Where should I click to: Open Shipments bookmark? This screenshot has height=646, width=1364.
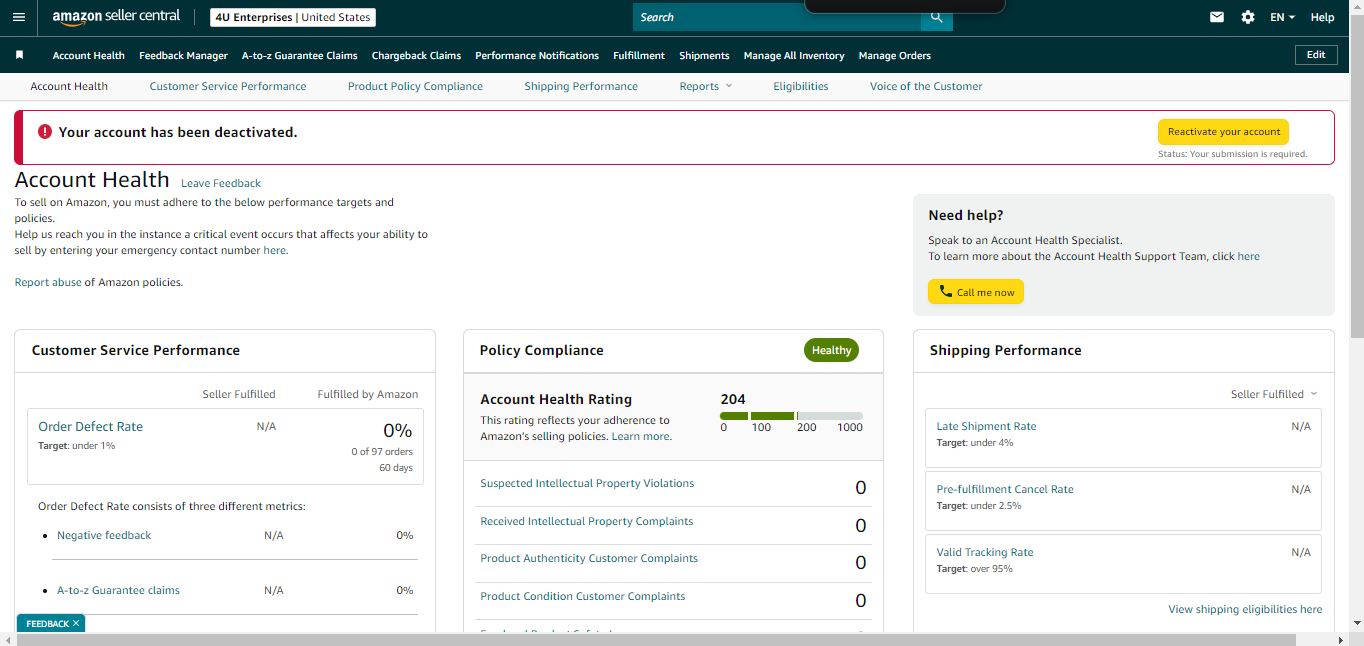(x=704, y=55)
